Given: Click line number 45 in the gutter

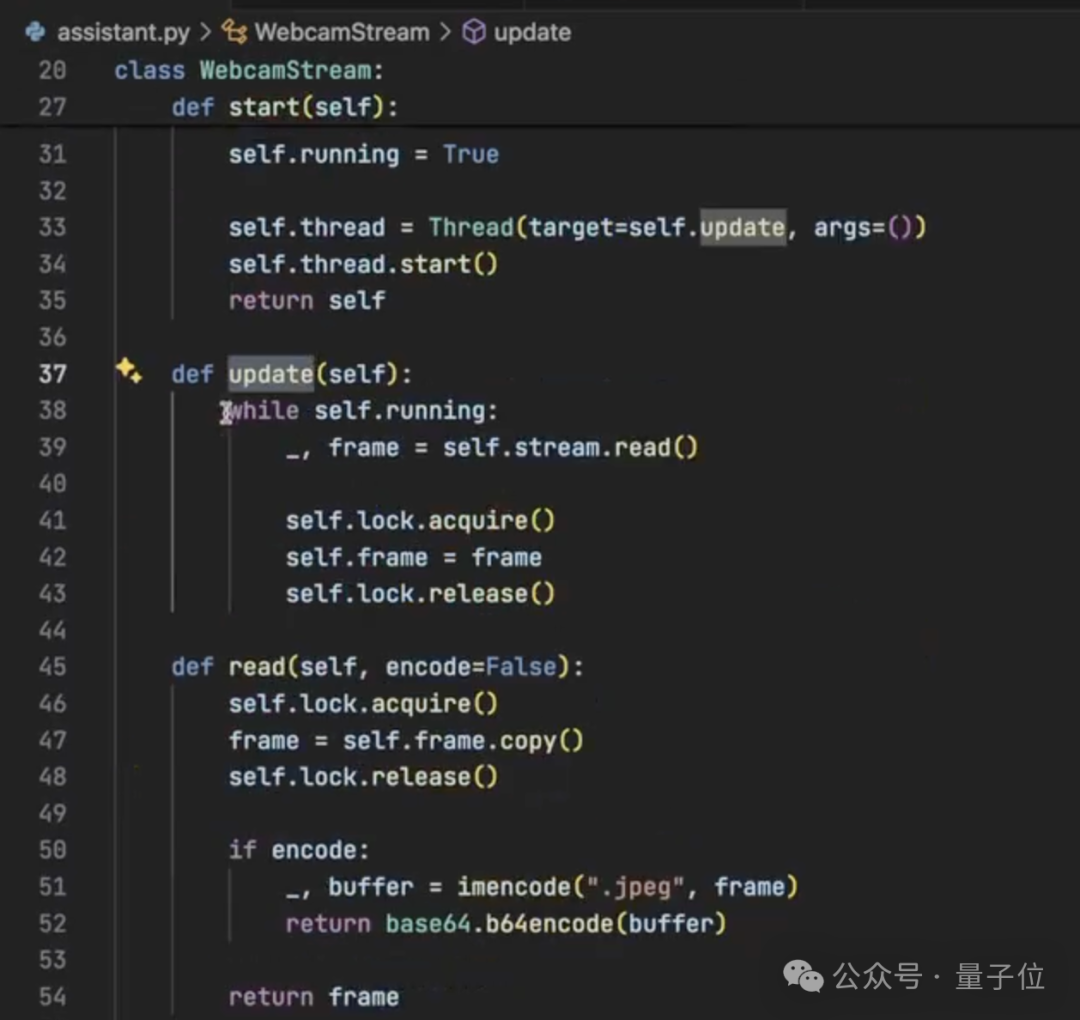Looking at the screenshot, I should click(52, 667).
